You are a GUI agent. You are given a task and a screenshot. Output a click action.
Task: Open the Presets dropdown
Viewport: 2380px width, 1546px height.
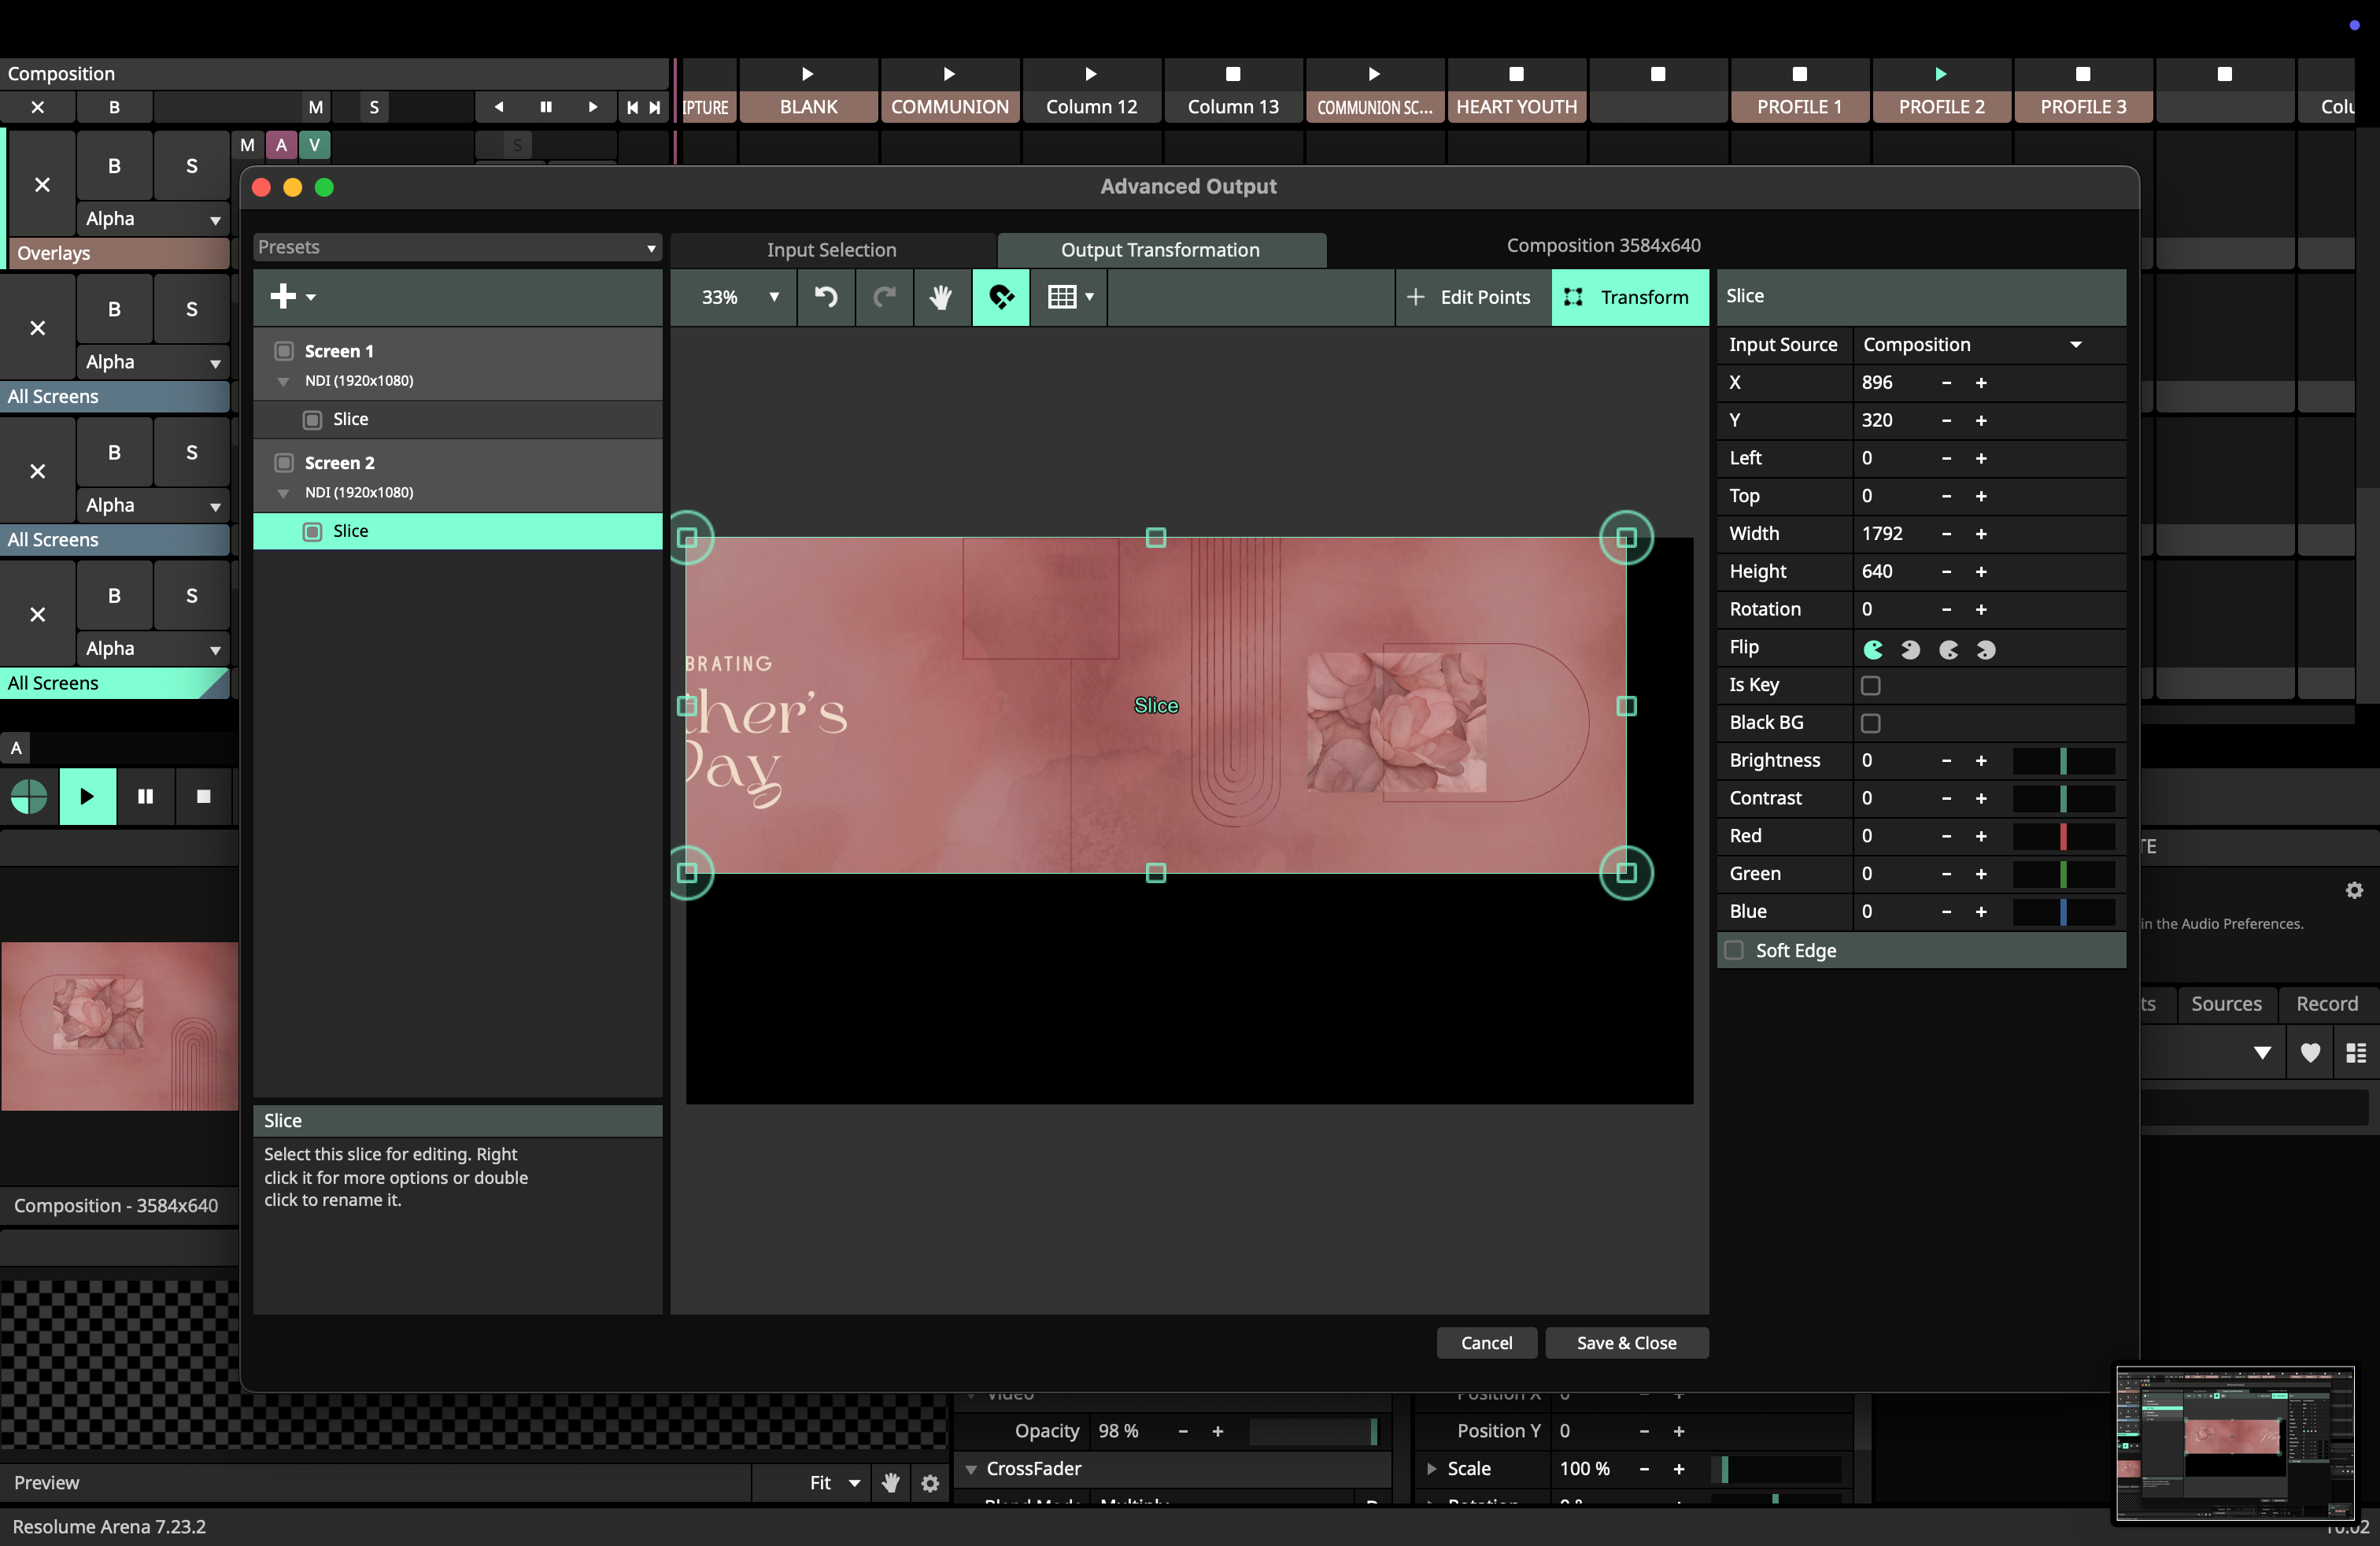point(457,247)
